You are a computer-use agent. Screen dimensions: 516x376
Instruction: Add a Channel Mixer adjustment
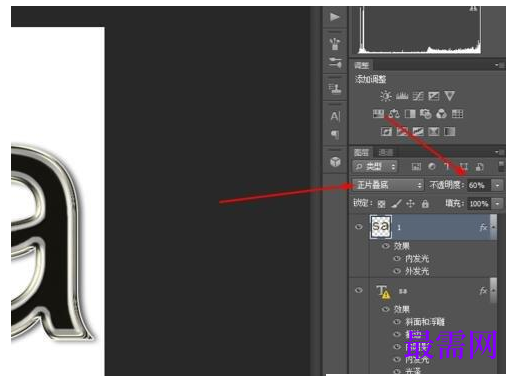pyautogui.click(x=441, y=114)
